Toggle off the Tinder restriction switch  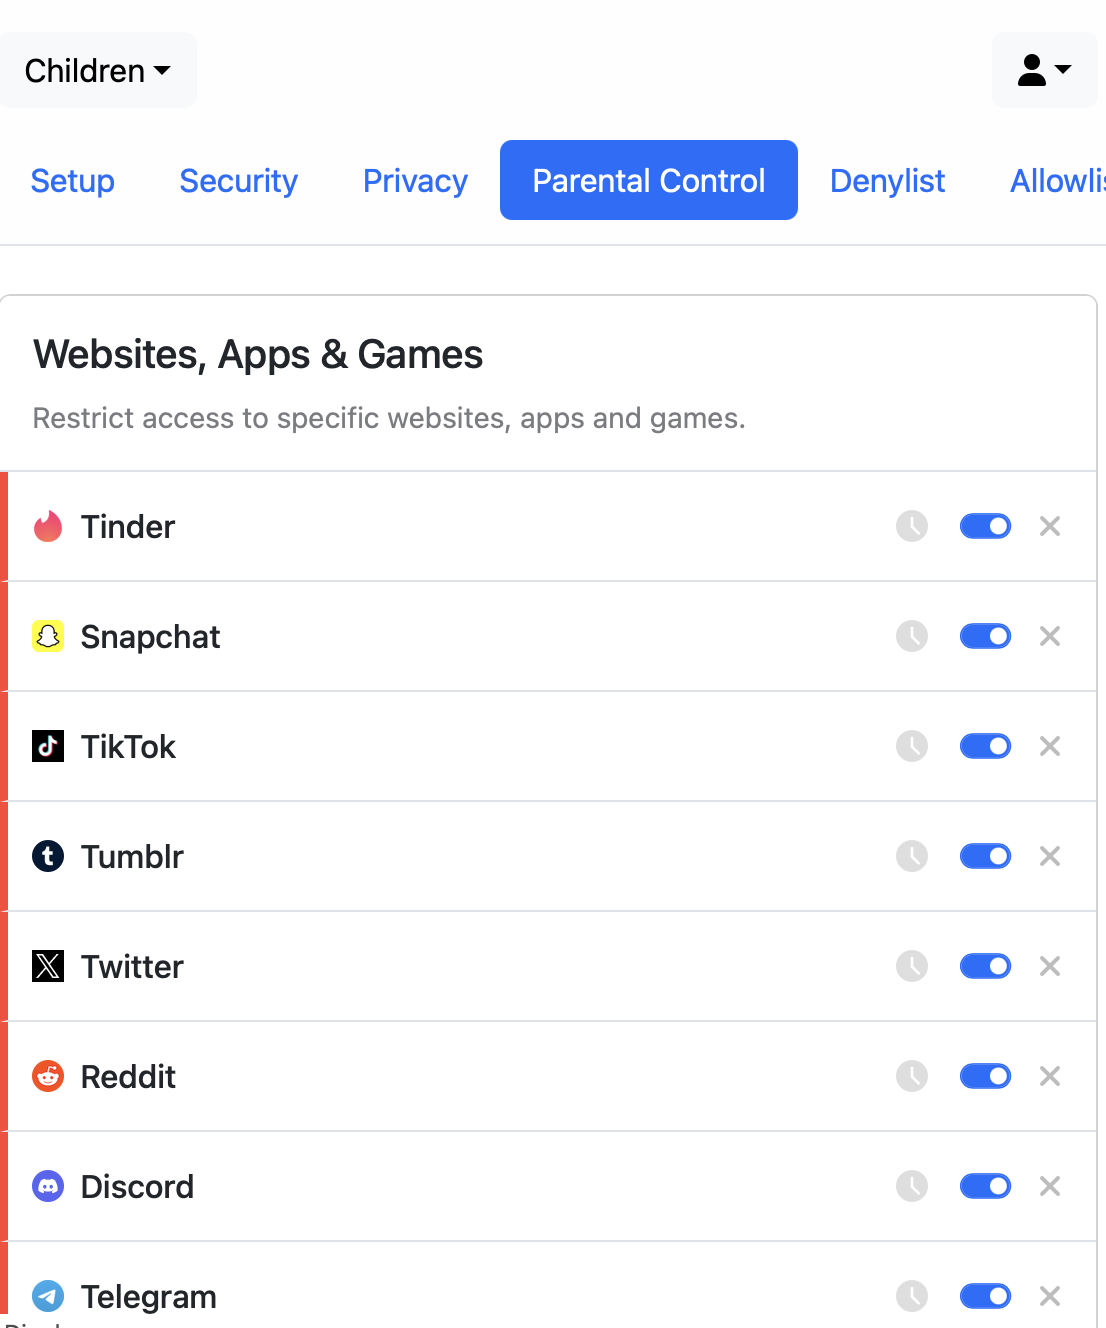[985, 526]
